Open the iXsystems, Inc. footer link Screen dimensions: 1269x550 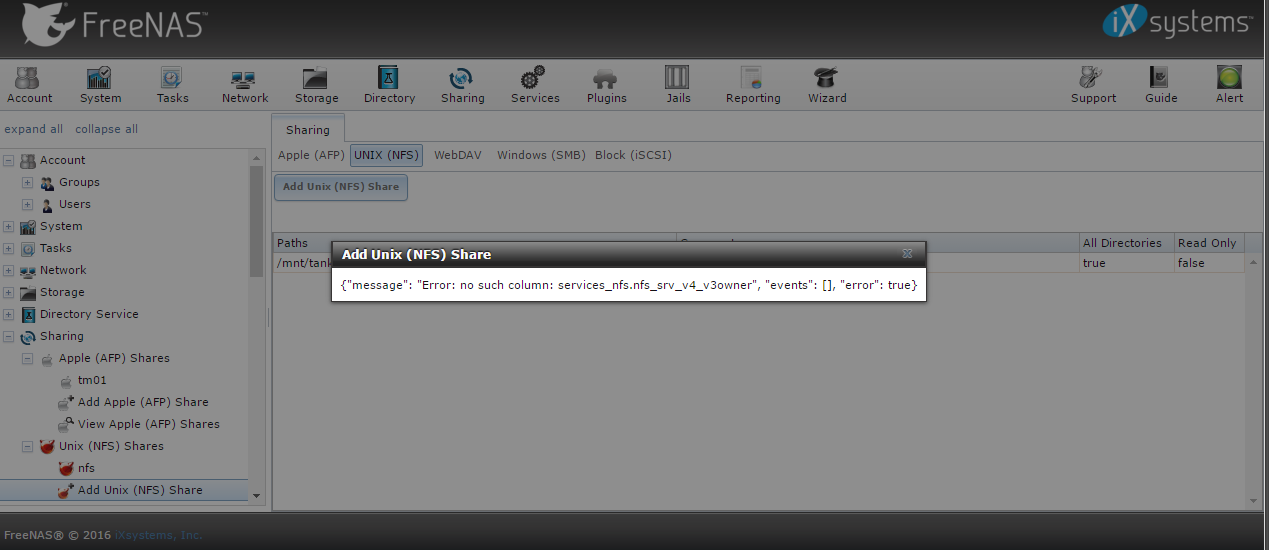[x=158, y=535]
